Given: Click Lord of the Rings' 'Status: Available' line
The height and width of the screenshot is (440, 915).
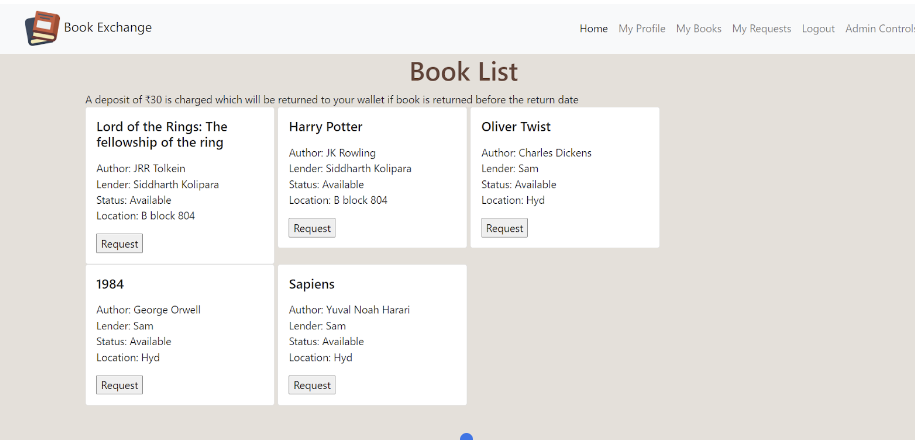Looking at the screenshot, I should pyautogui.click(x=134, y=200).
